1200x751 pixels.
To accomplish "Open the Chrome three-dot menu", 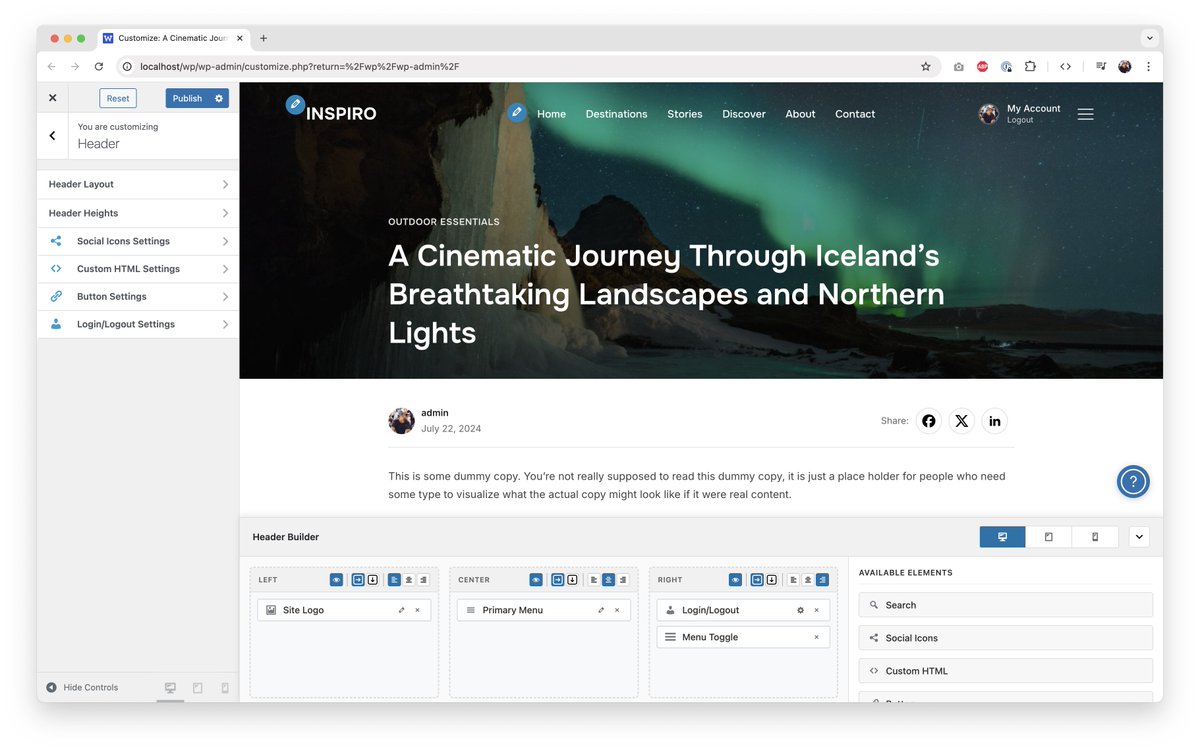I will tap(1148, 66).
